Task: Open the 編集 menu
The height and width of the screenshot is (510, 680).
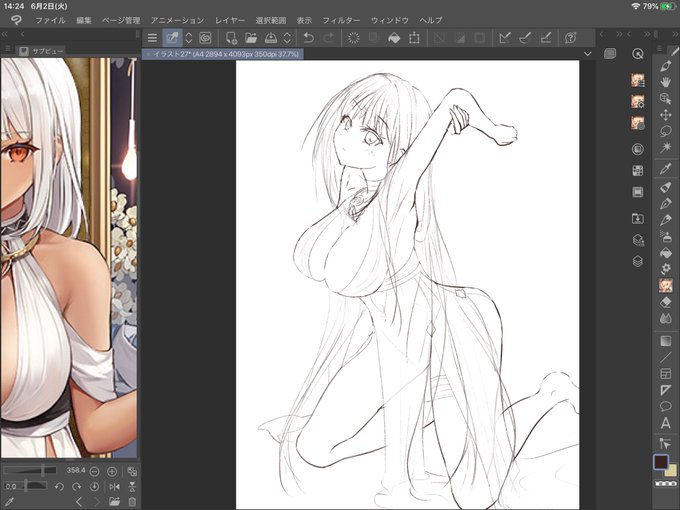Action: [x=84, y=20]
